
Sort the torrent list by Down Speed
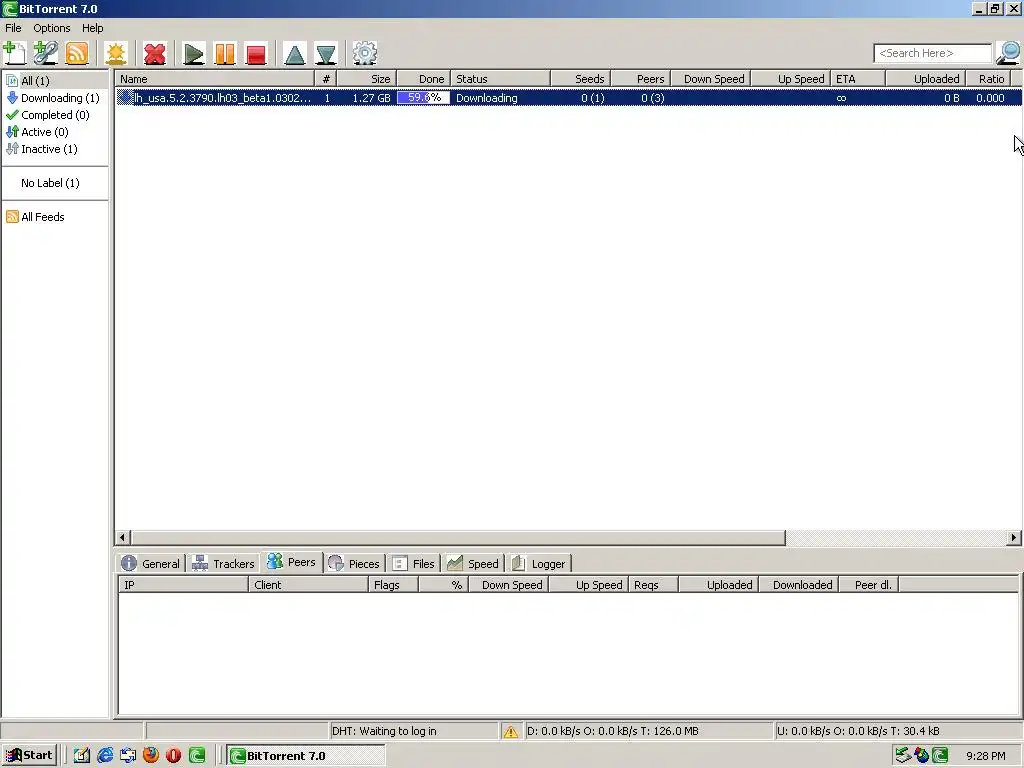tap(711, 79)
